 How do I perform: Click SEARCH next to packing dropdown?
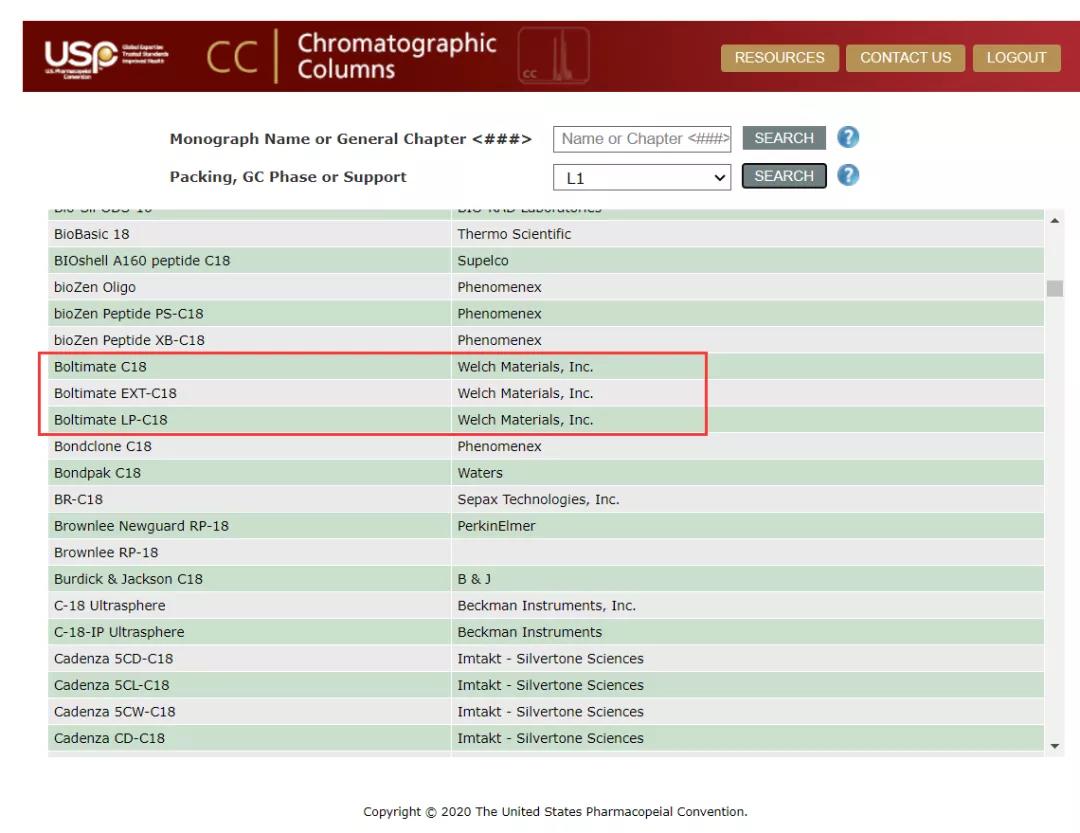[x=783, y=176]
